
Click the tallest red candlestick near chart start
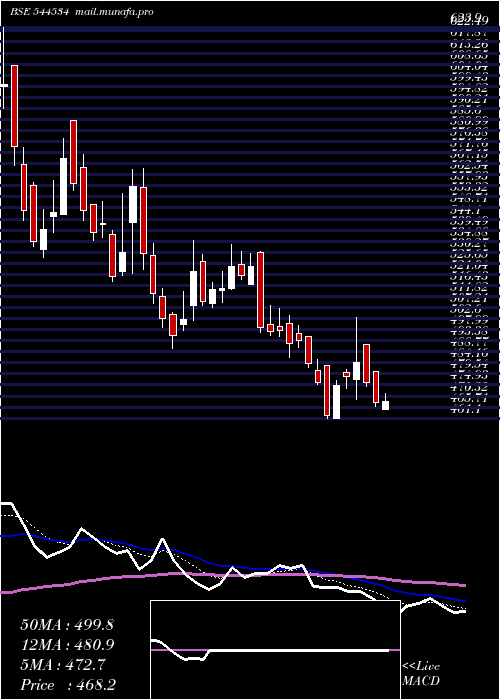(15, 106)
